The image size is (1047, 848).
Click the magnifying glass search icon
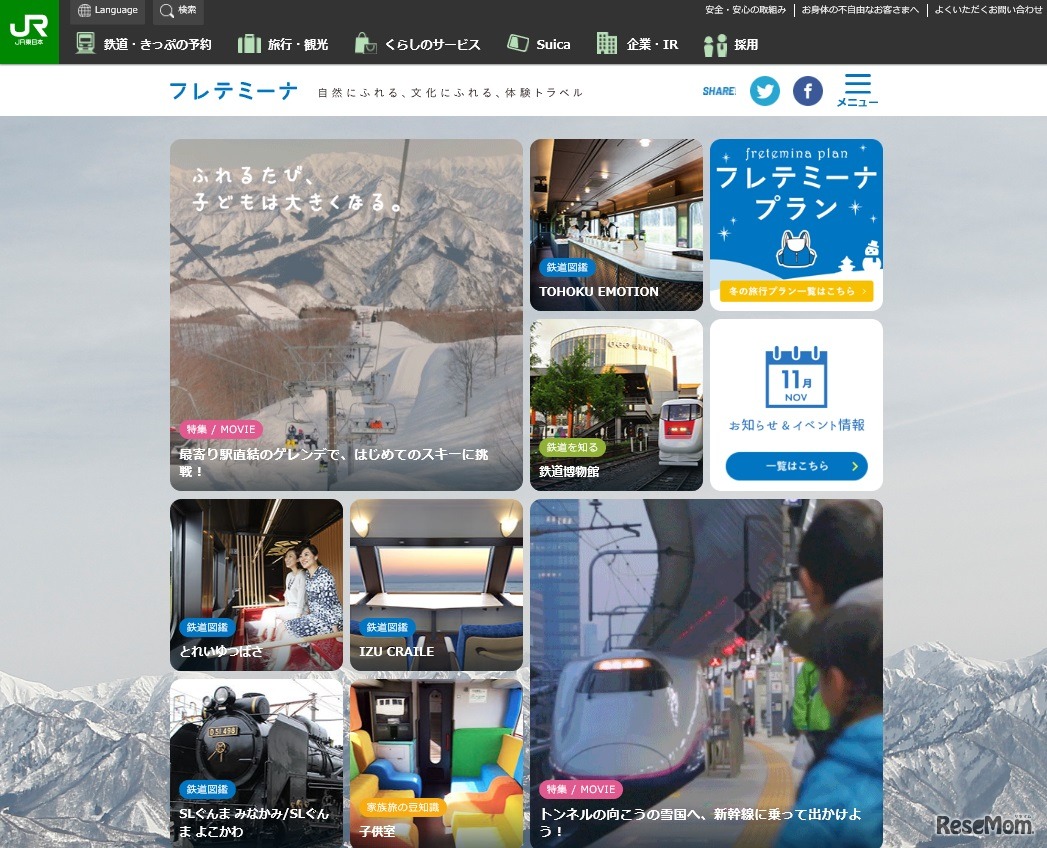167,11
